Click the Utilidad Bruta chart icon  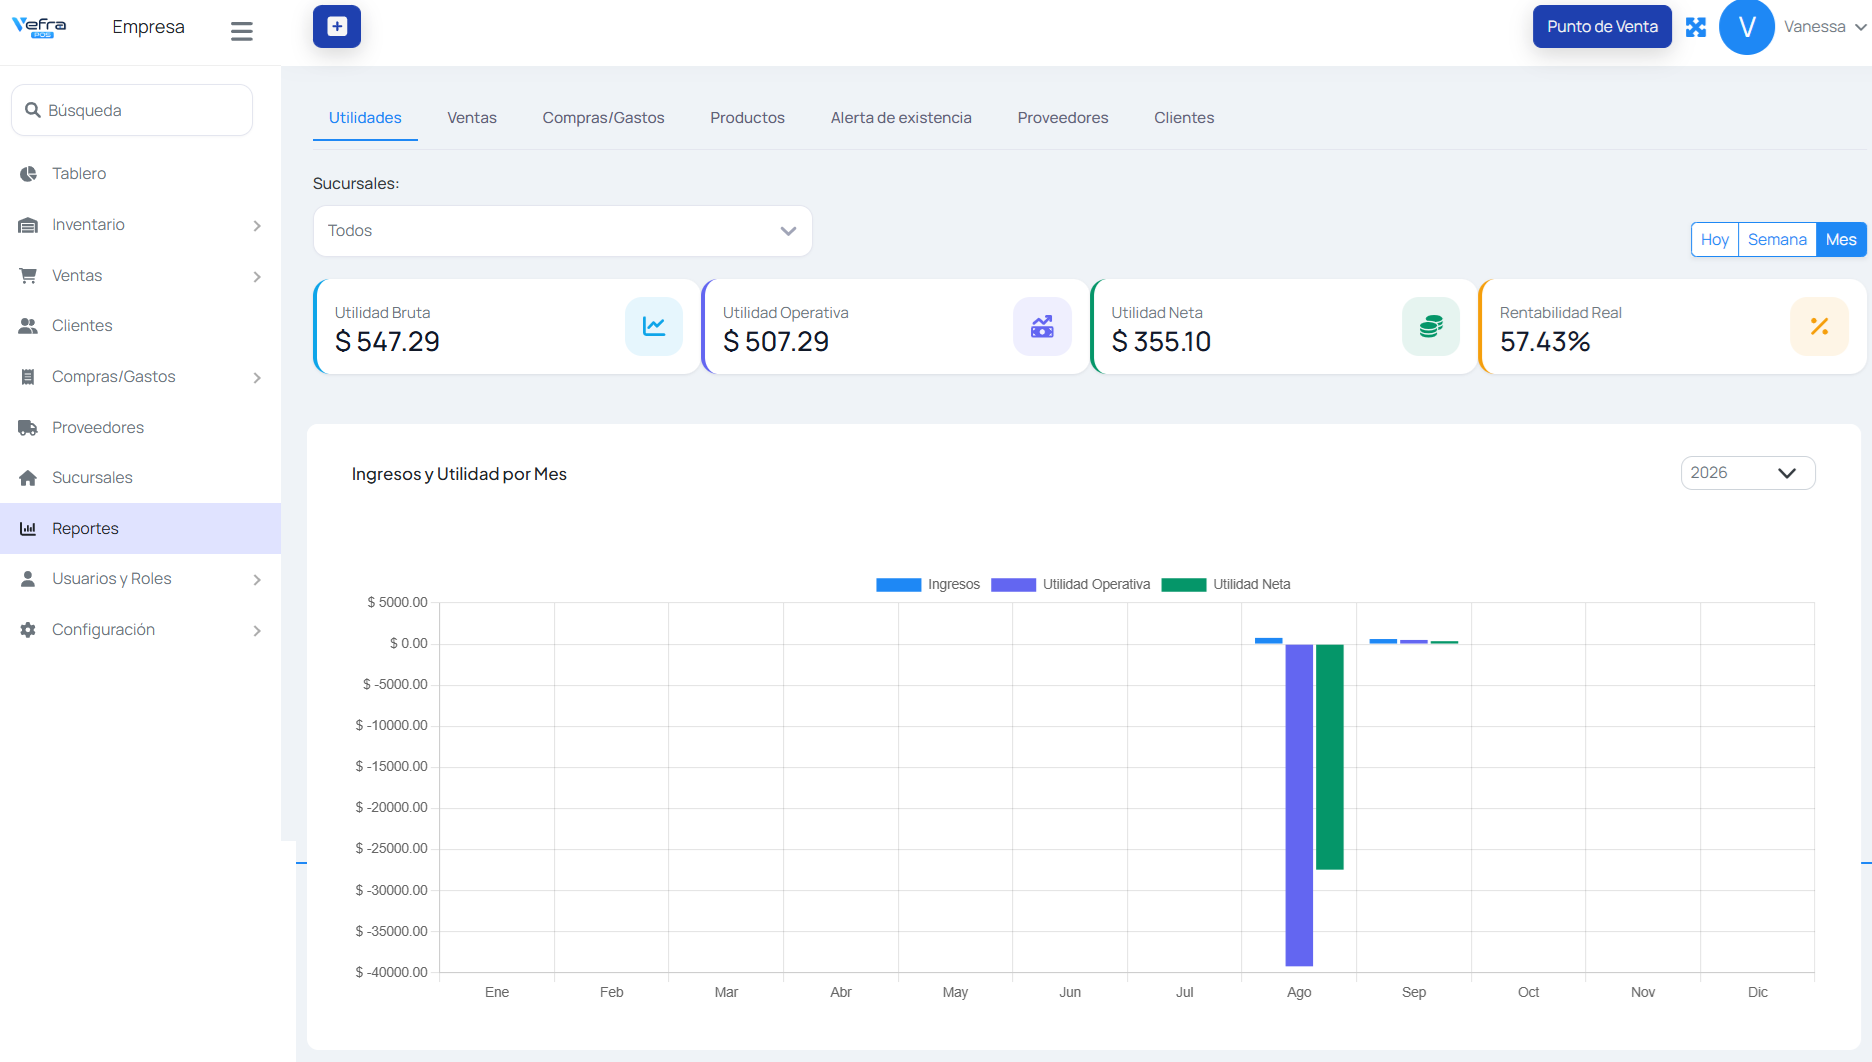click(654, 326)
